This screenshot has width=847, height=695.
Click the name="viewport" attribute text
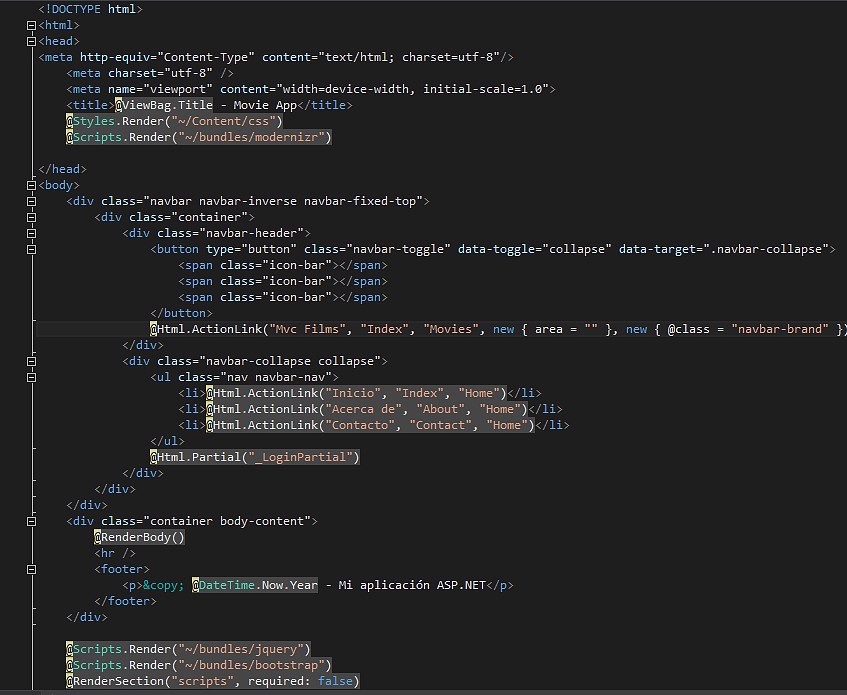tap(160, 89)
